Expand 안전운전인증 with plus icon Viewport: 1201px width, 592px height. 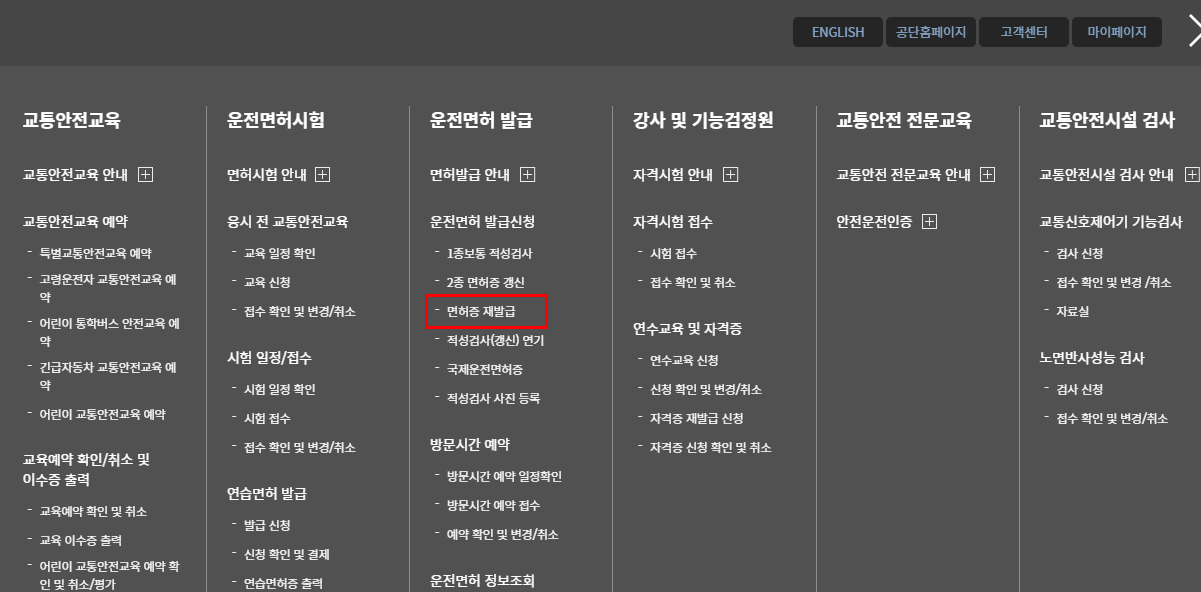point(929,222)
